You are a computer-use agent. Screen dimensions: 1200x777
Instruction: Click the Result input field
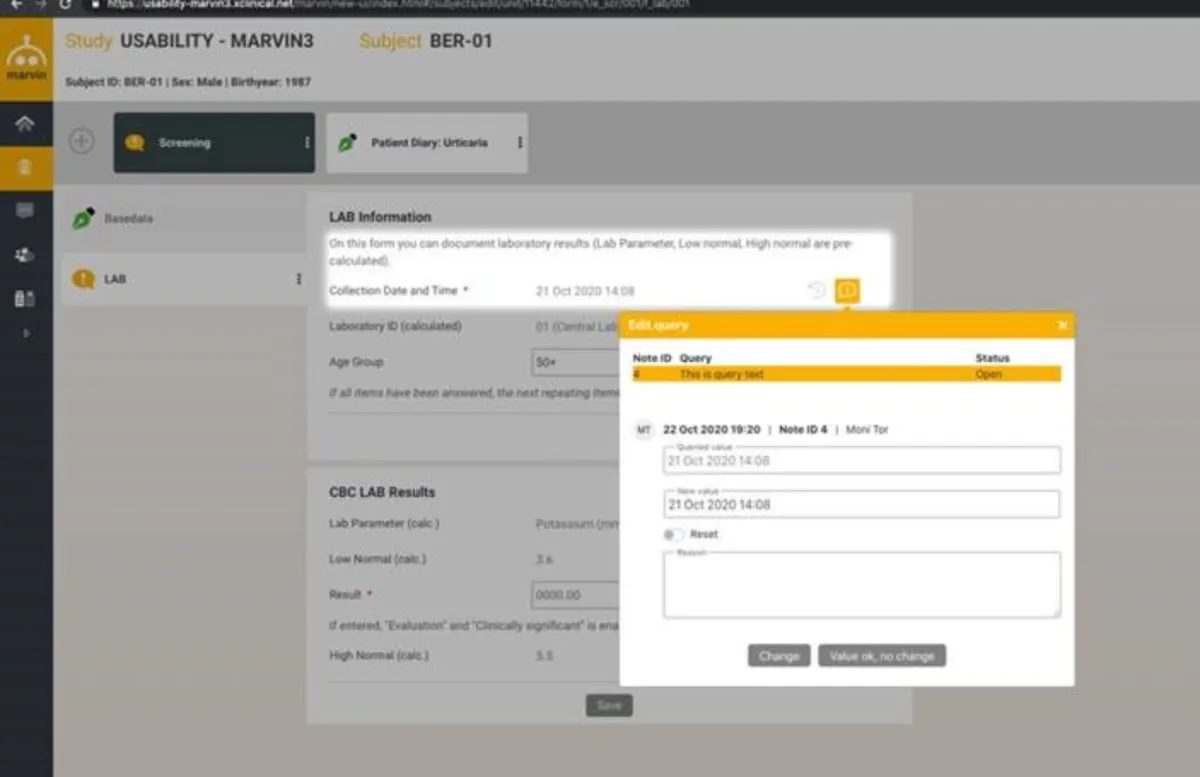coord(576,595)
